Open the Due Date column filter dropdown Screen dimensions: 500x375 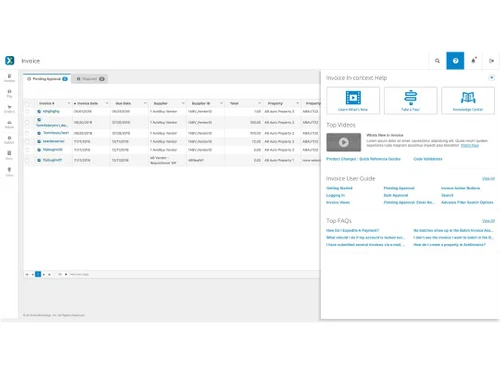tap(145, 103)
